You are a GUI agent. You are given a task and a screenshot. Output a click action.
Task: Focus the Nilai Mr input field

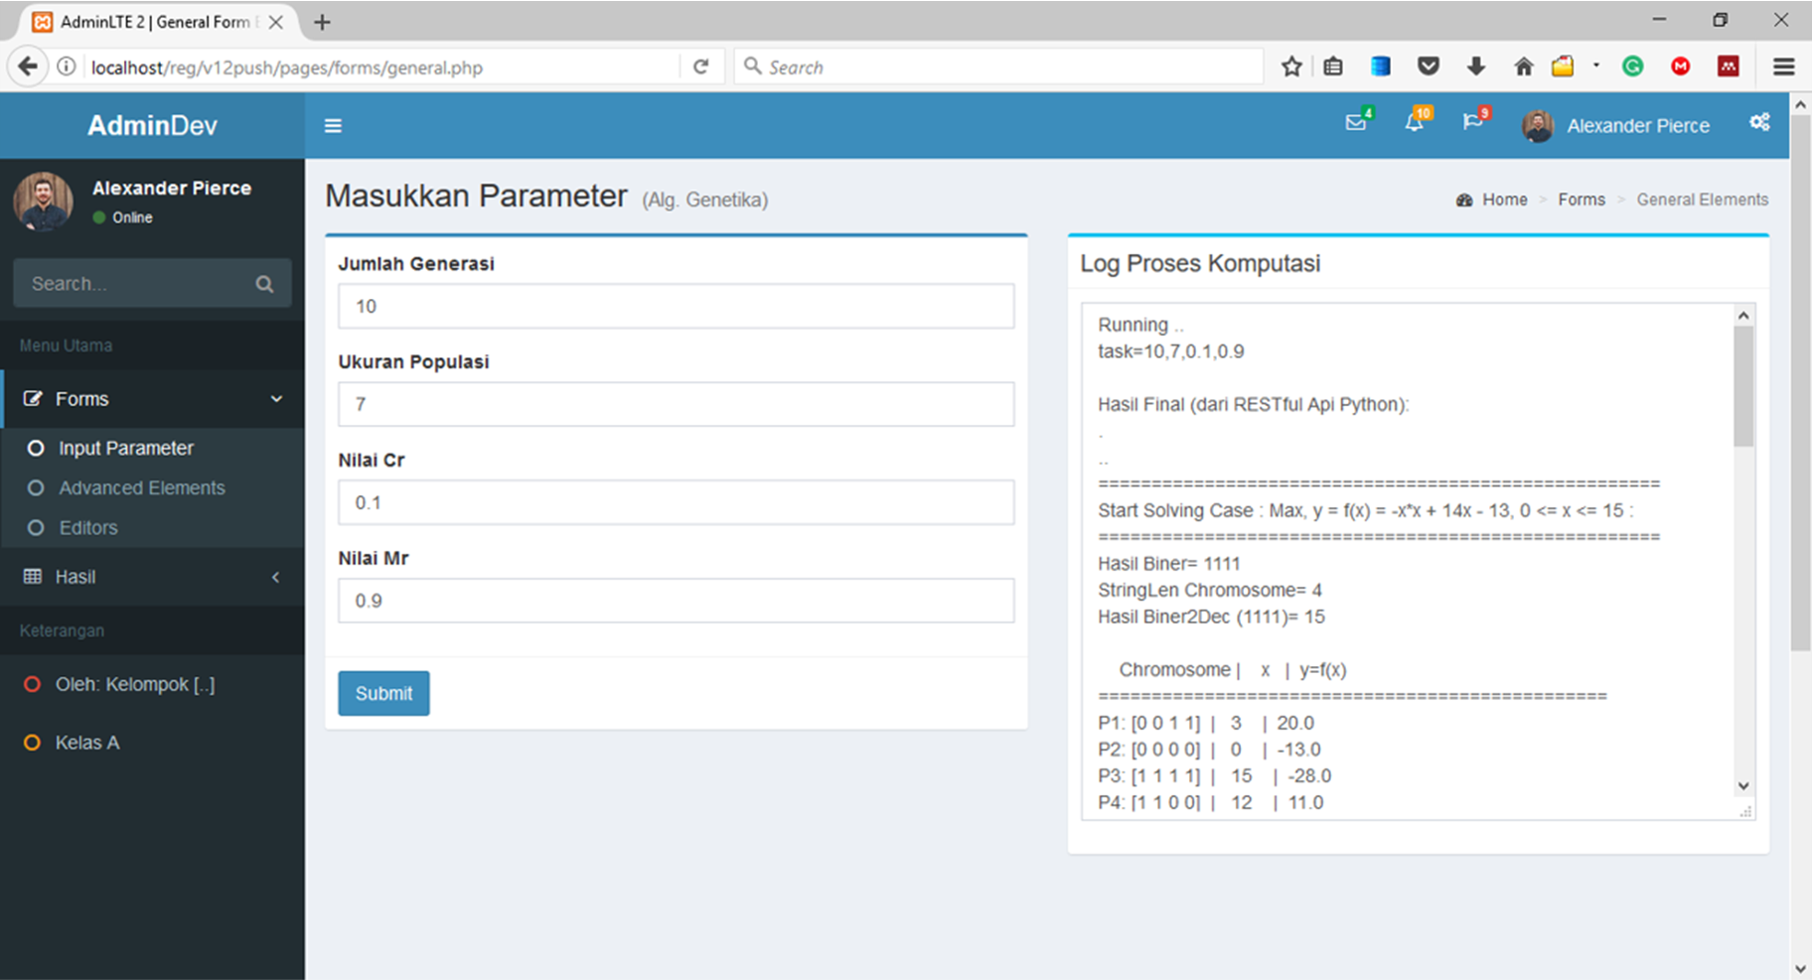click(676, 600)
